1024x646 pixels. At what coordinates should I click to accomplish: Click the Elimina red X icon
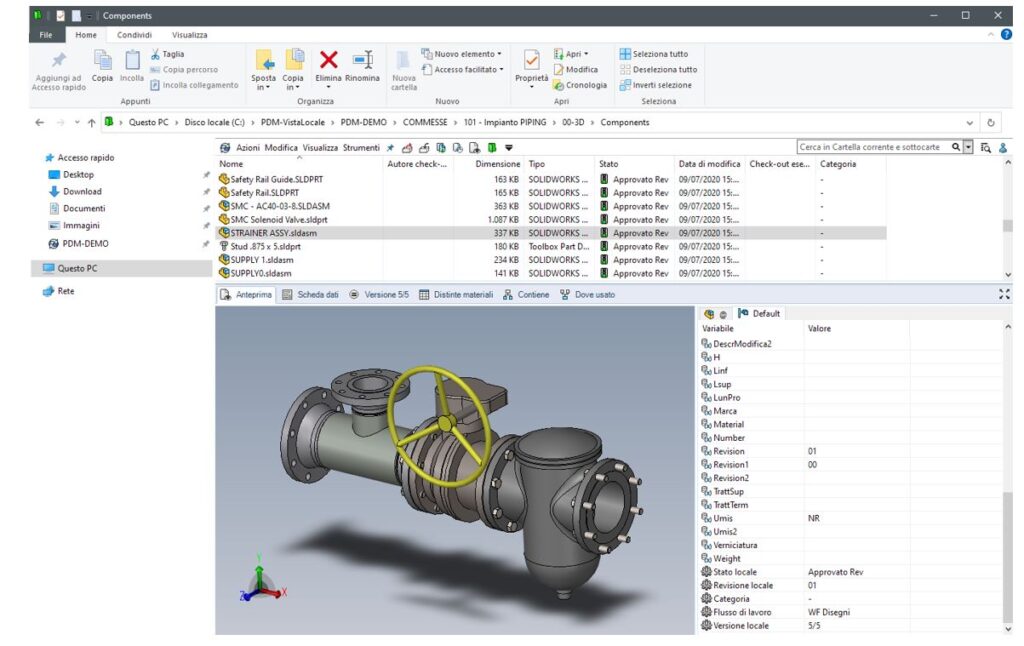tap(328, 60)
